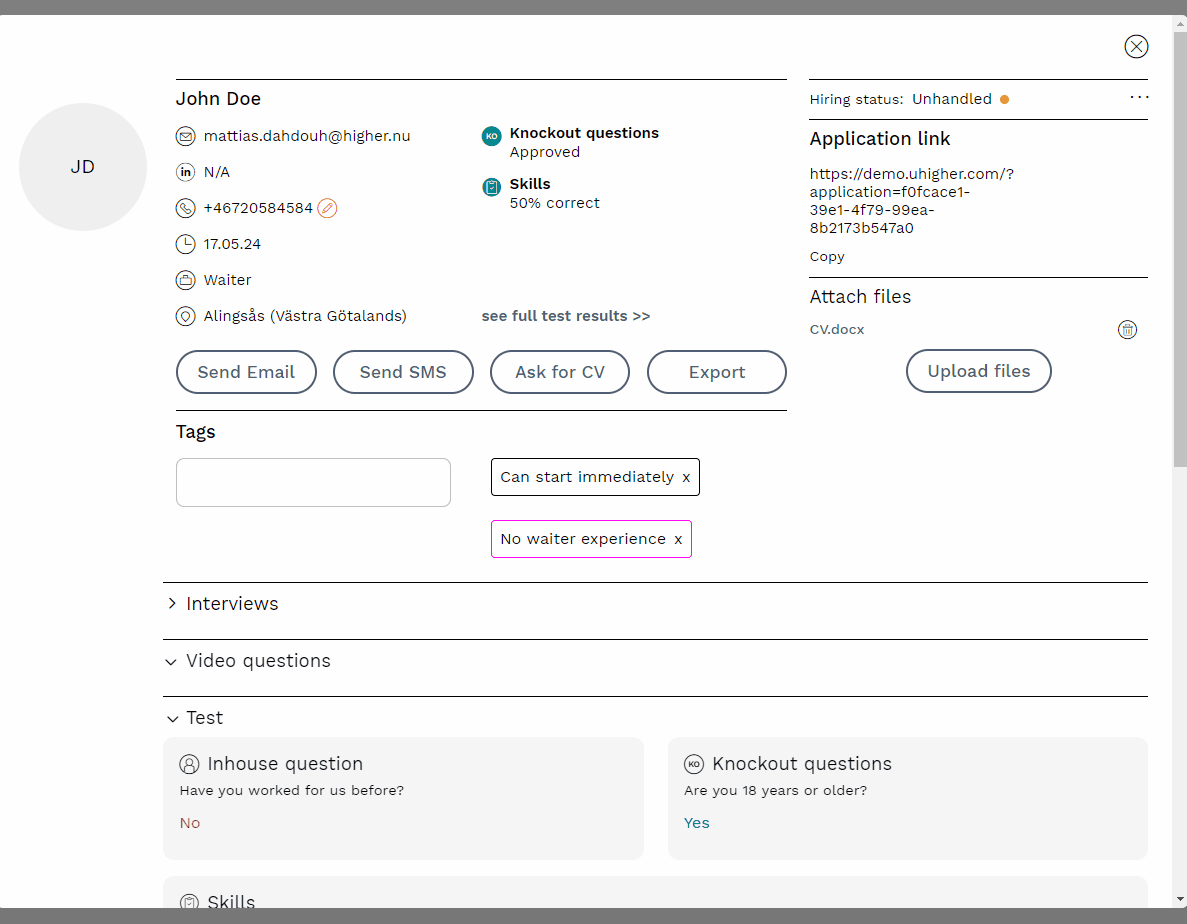Remove the 'No waiter experience' tag
Image resolution: width=1187 pixels, height=924 pixels.
pos(678,540)
